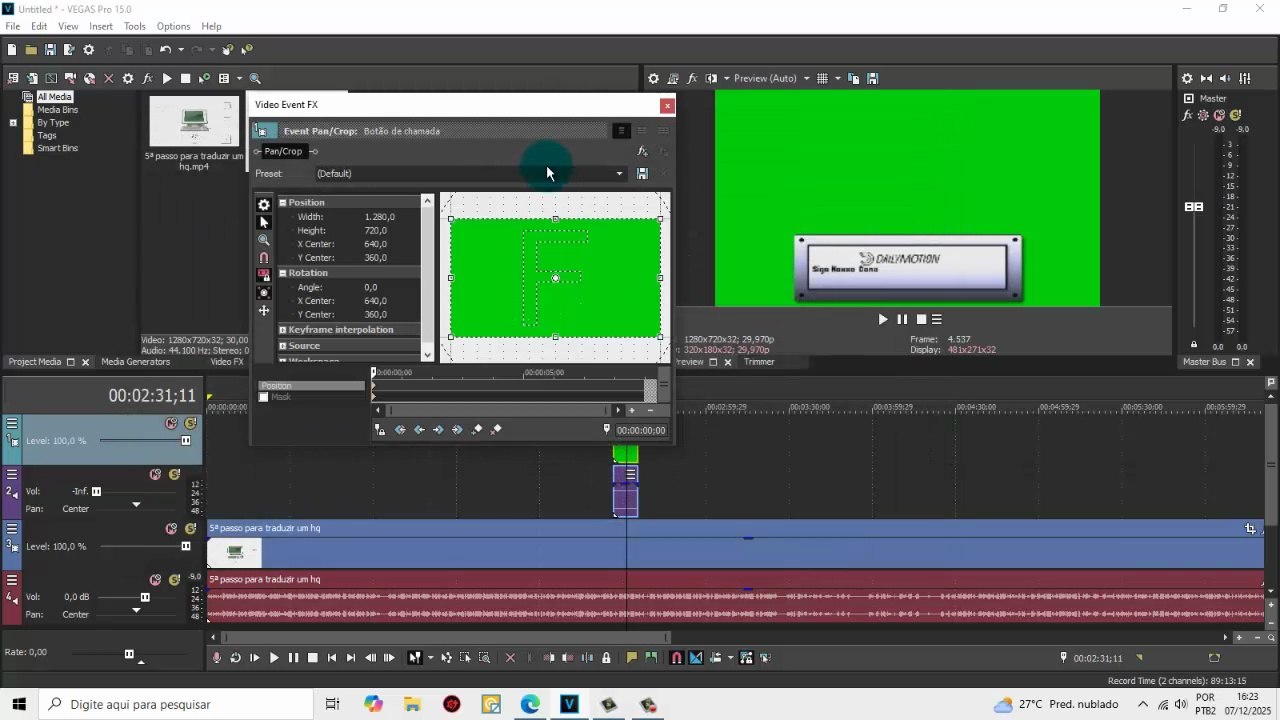Expand the Source section
Screen dimensions: 1280x720
click(x=283, y=346)
